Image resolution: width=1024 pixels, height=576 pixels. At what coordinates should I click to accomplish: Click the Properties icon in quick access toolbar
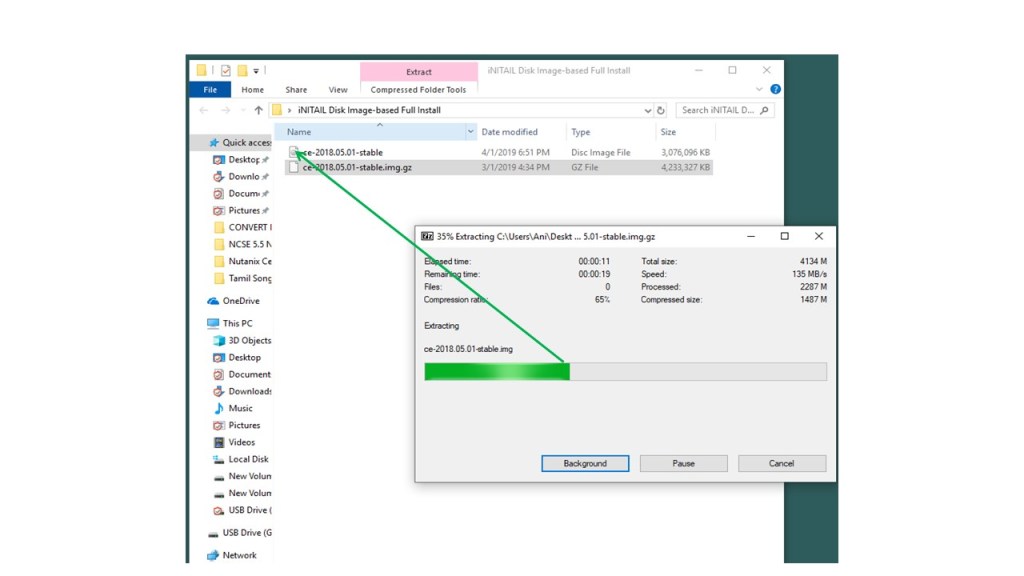click(226, 71)
